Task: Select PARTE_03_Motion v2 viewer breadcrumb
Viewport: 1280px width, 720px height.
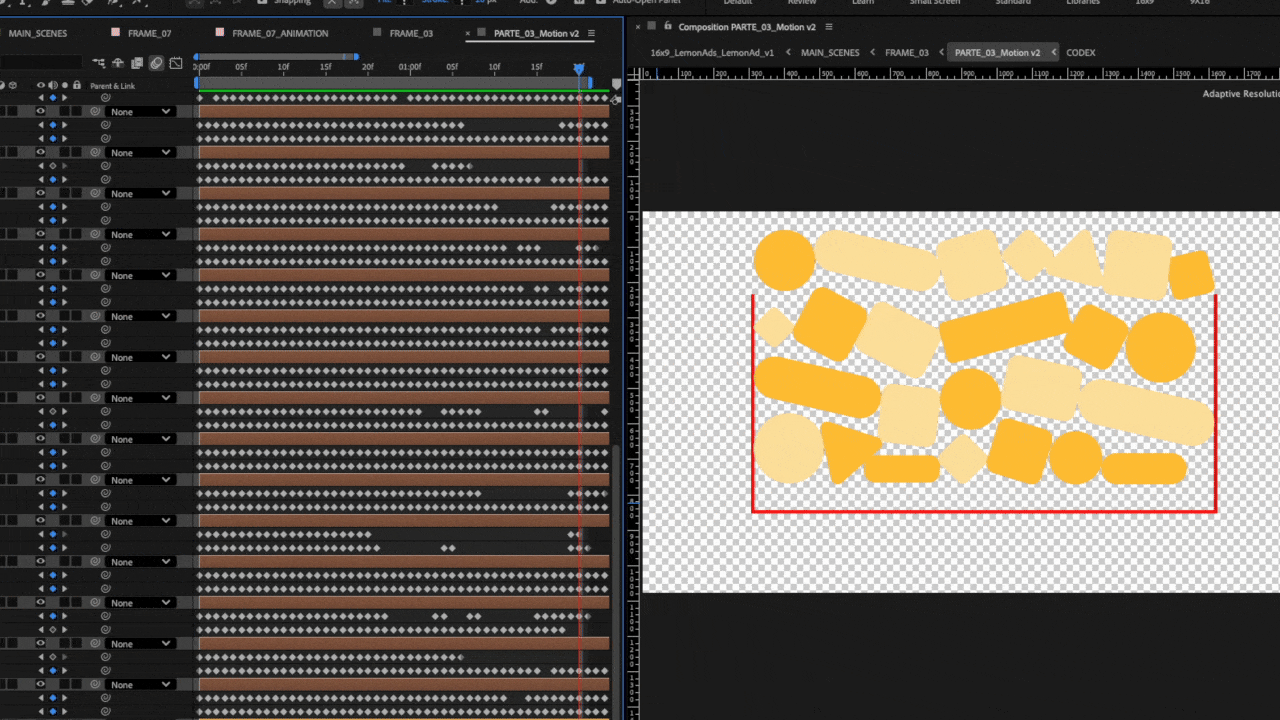Action: pyautogui.click(x=997, y=52)
